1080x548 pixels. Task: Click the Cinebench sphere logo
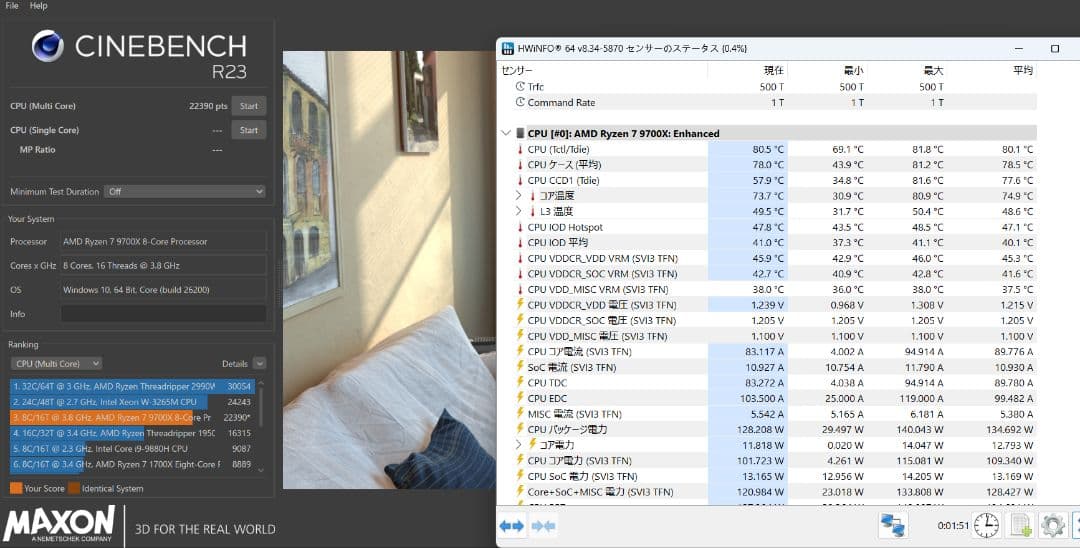(x=48, y=46)
